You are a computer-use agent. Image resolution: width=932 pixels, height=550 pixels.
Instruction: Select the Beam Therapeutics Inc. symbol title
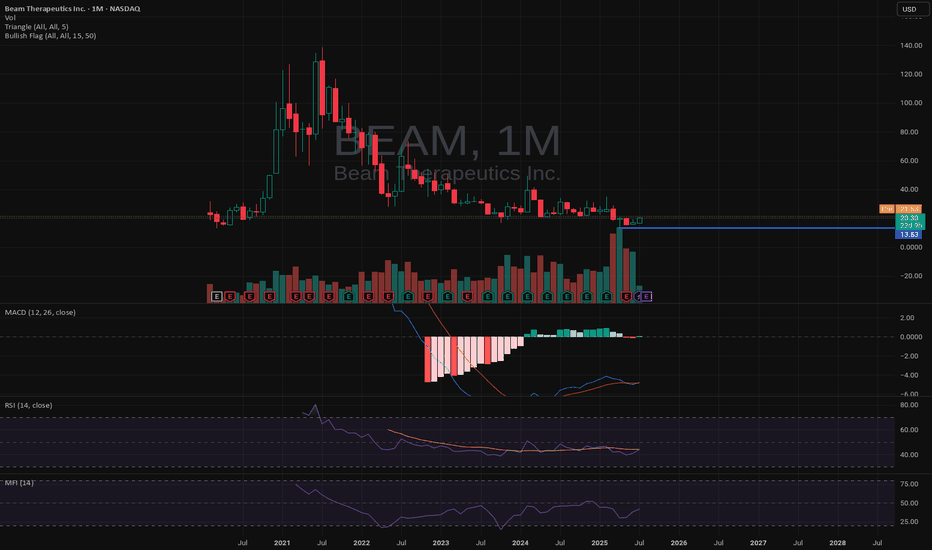coord(73,9)
